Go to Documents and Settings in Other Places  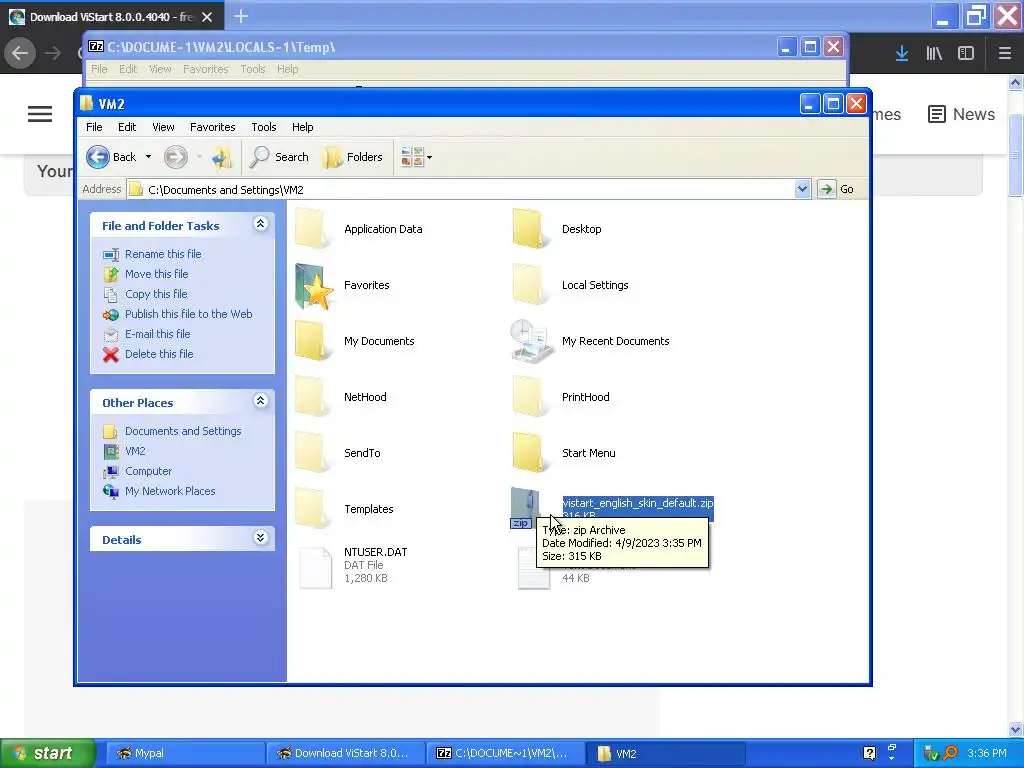point(183,431)
